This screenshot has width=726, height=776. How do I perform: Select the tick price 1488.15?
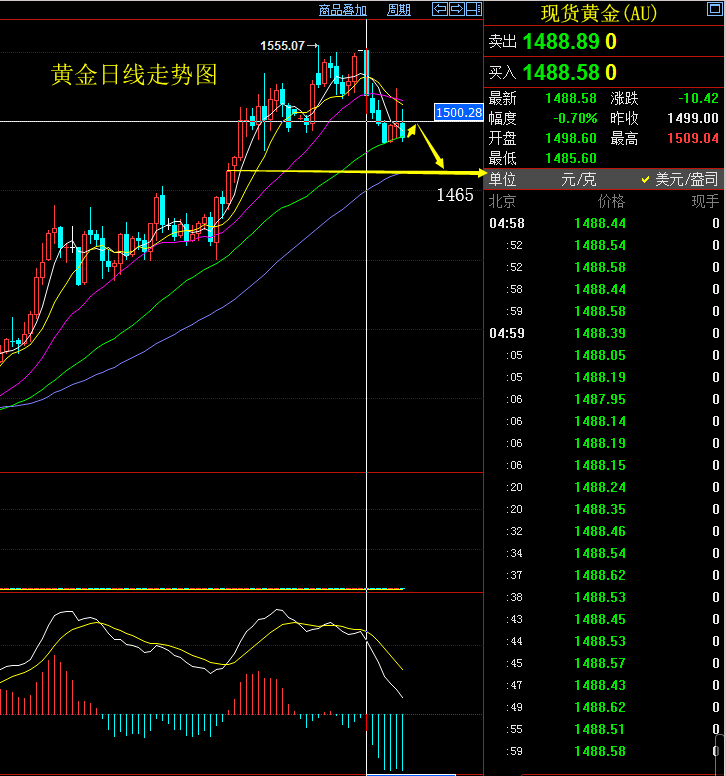pos(600,466)
